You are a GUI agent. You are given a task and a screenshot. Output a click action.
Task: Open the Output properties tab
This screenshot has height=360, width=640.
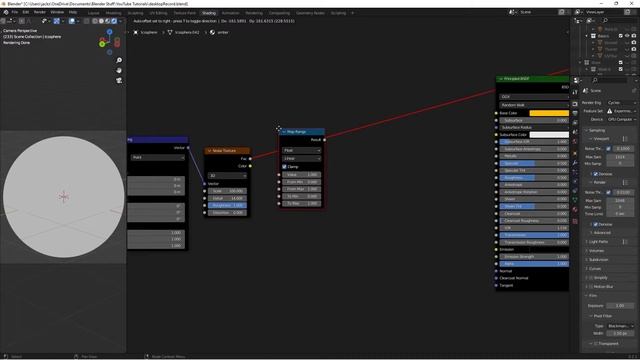575,113
